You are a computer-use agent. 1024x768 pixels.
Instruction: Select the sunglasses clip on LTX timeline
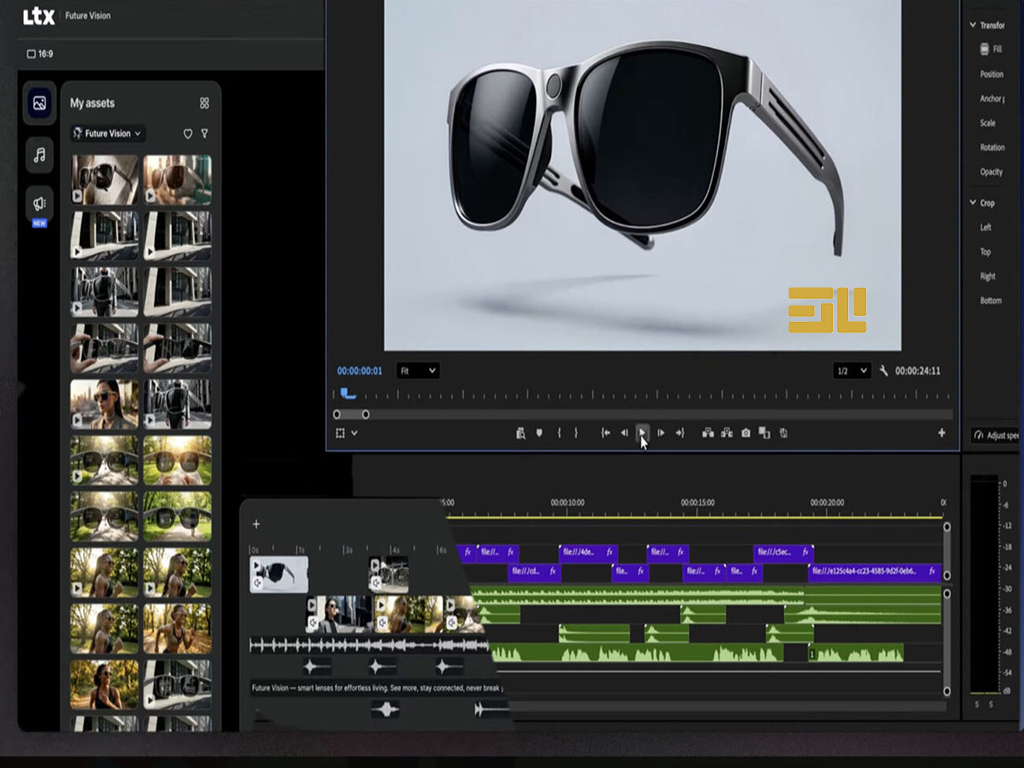click(279, 574)
